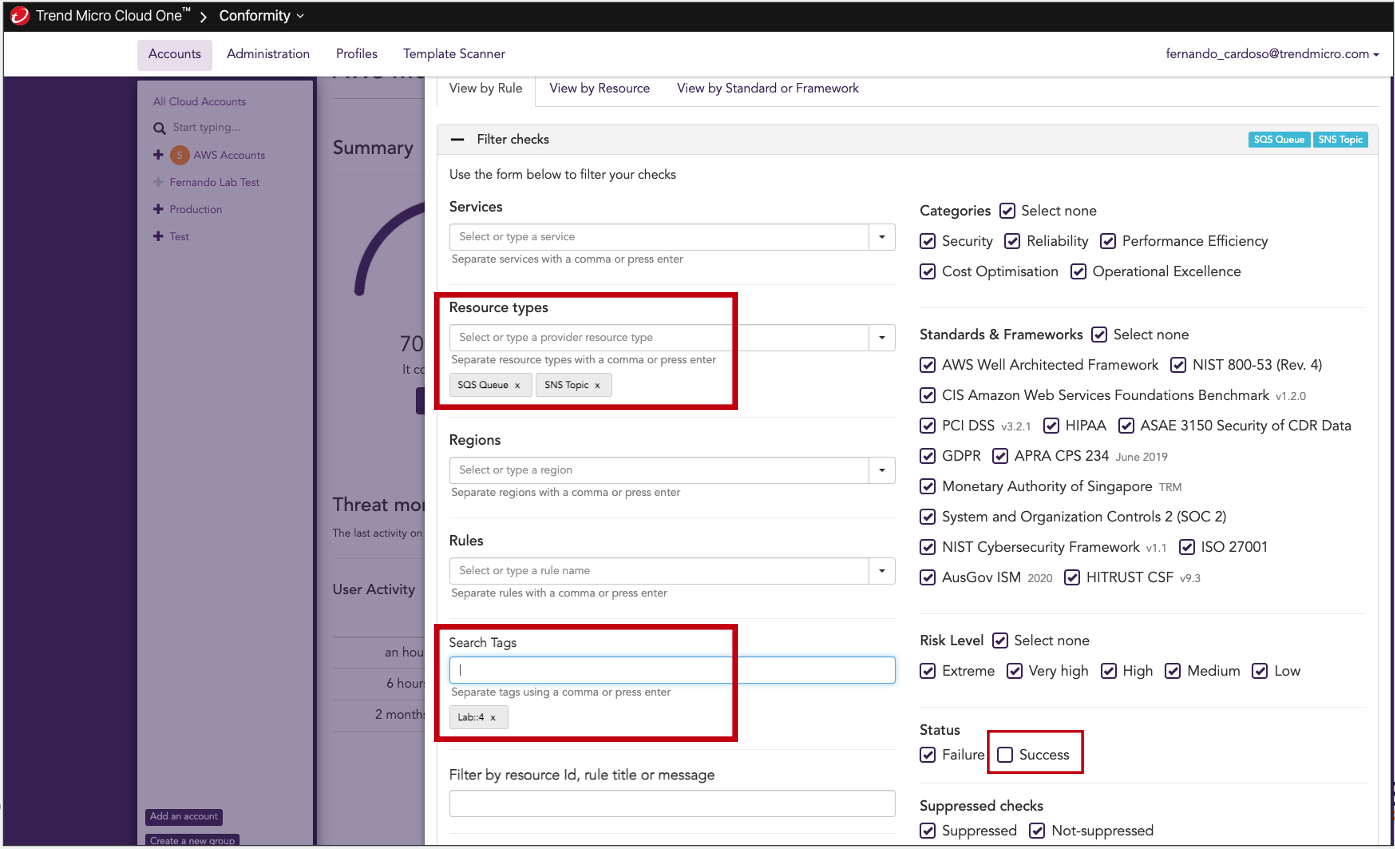The width and height of the screenshot is (1395, 849).
Task: Open the Conformity product dropdown
Action: point(261,16)
